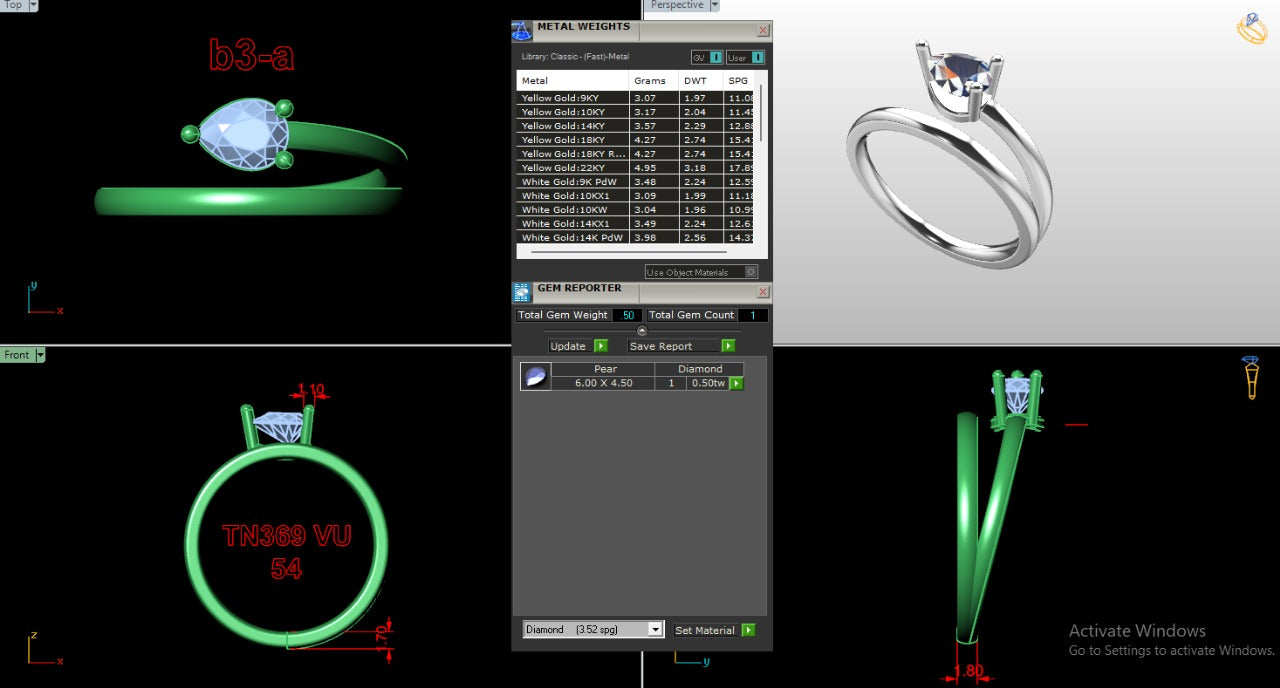Select the White Gold:9K PdW row
Viewport: 1280px width, 688px height.
(x=637, y=182)
